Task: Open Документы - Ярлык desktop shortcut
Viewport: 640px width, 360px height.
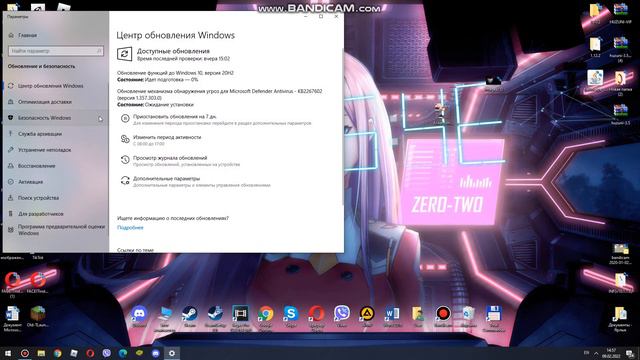Action: (620, 319)
